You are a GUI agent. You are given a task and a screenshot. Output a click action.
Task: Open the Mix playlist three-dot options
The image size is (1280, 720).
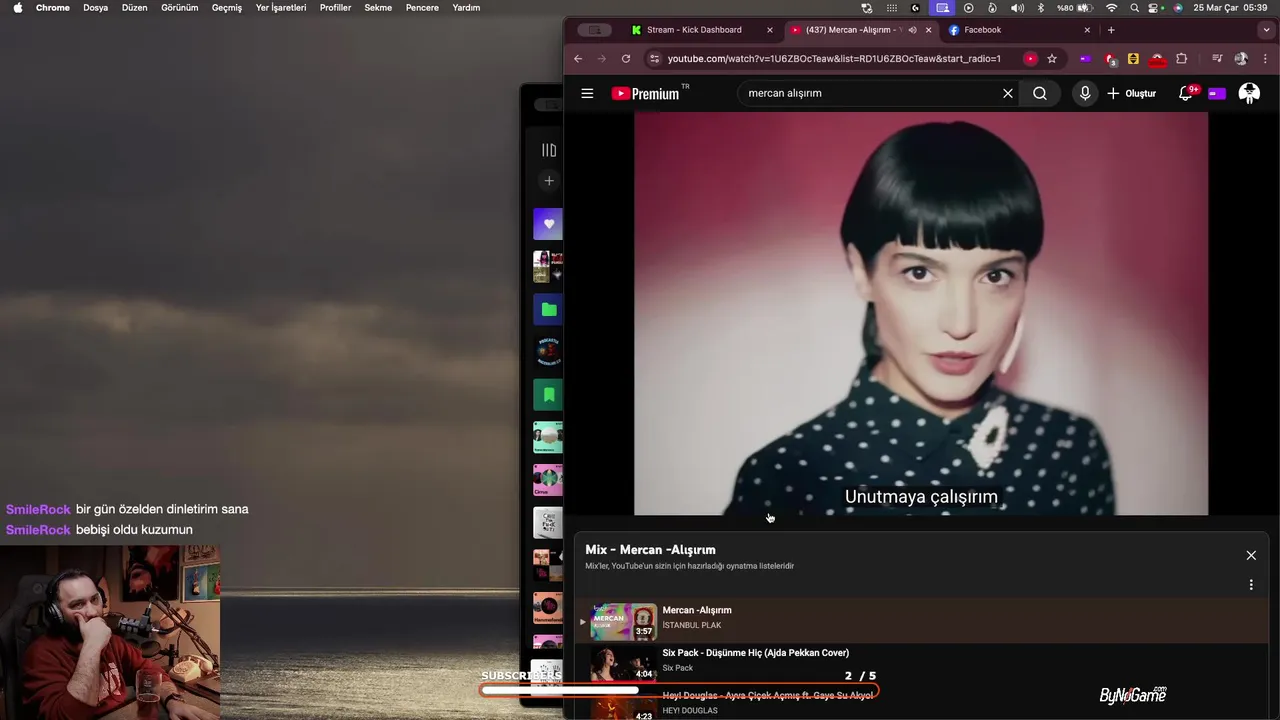1251,585
